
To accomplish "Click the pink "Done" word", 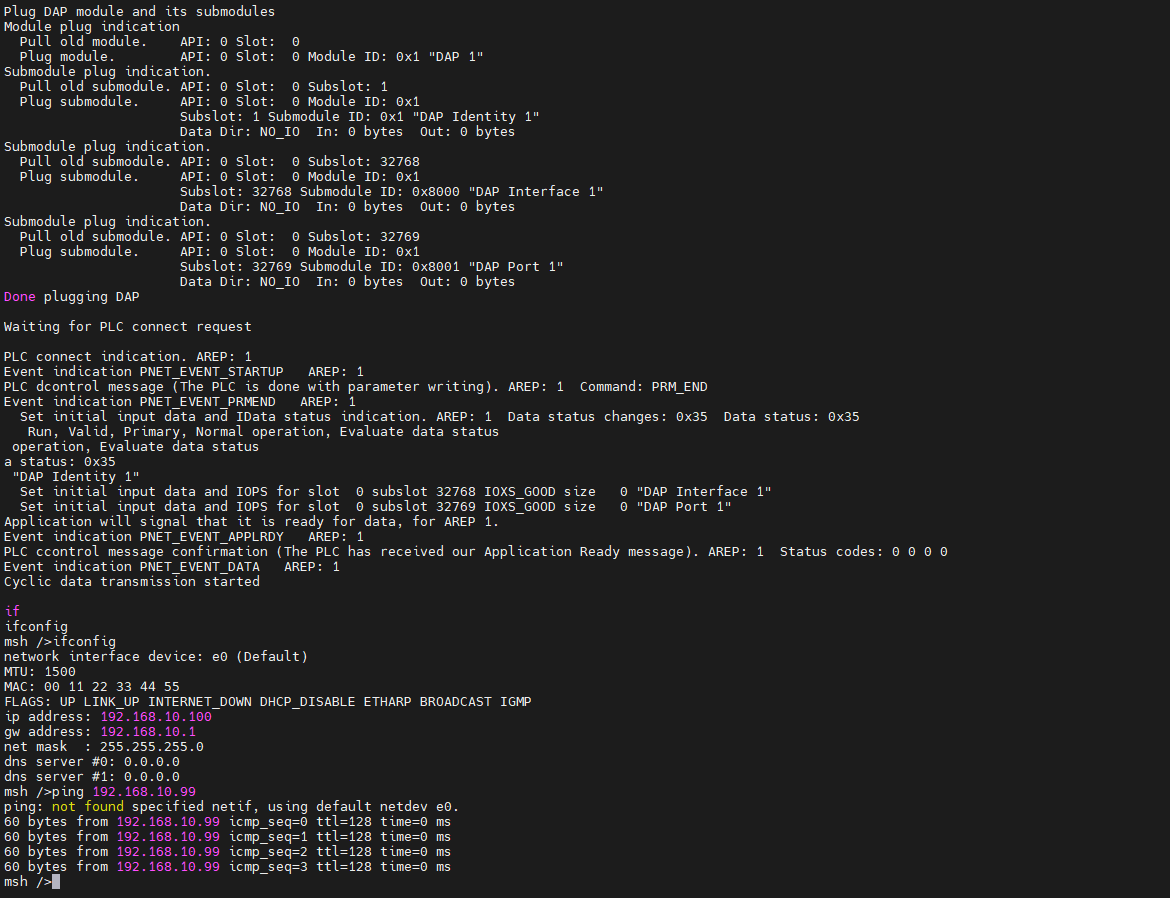I will 20,296.
